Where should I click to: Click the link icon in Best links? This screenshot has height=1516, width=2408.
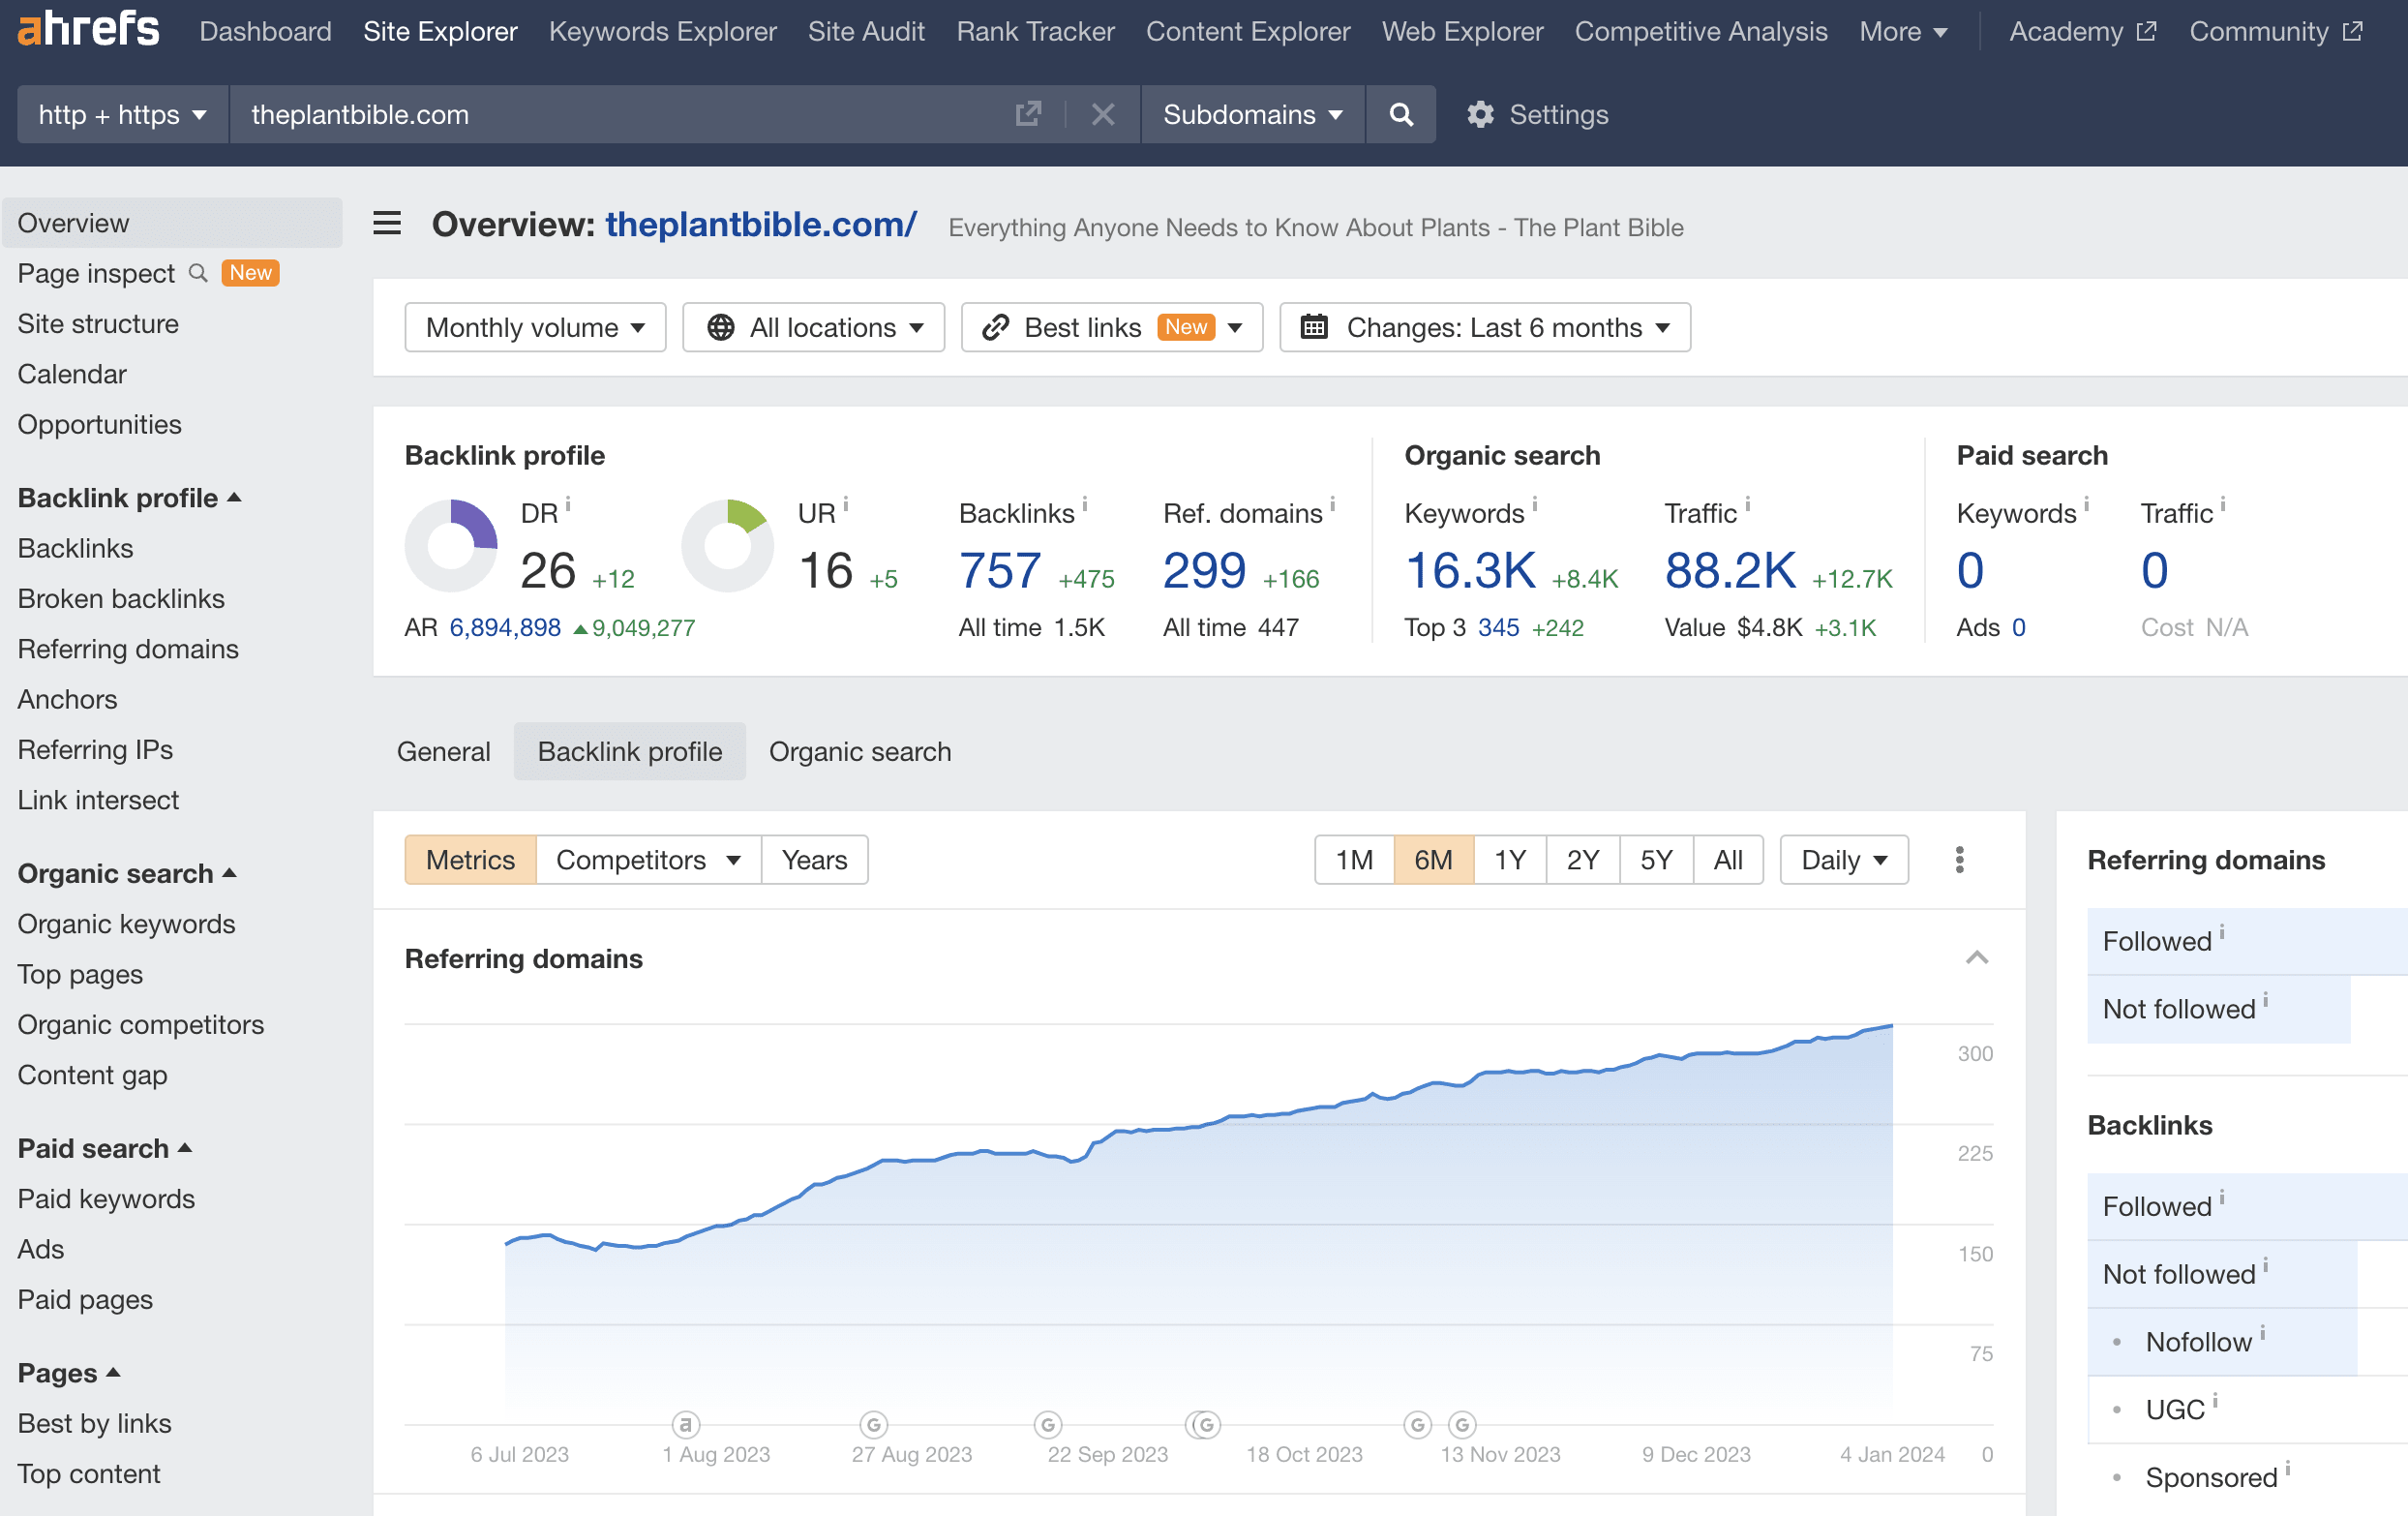[995, 327]
